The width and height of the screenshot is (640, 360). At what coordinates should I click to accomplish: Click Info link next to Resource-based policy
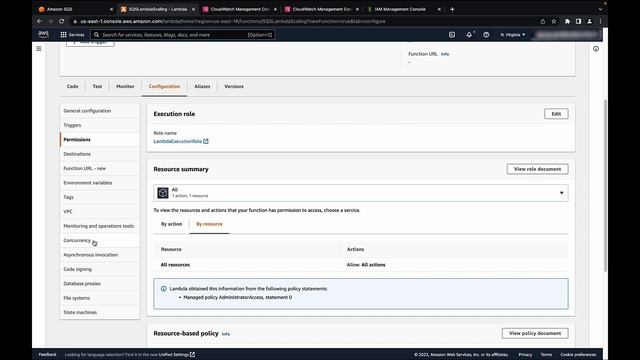(x=226, y=334)
